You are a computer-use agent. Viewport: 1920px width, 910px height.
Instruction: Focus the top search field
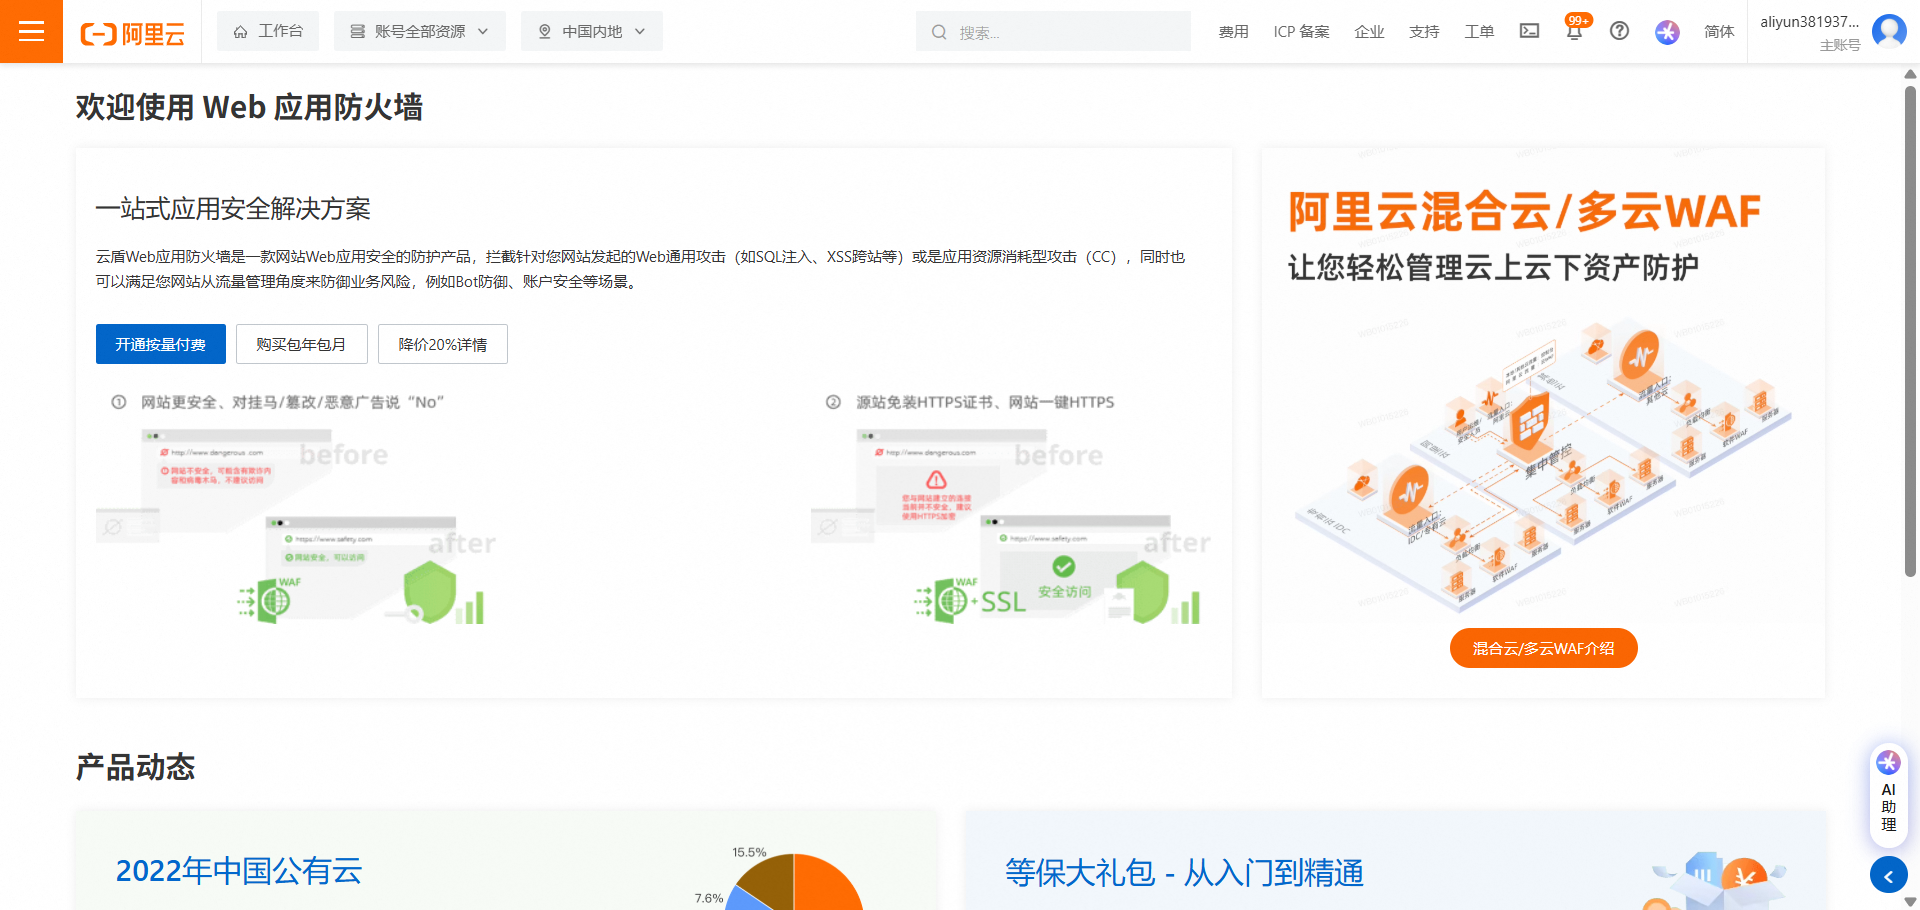pyautogui.click(x=1053, y=31)
